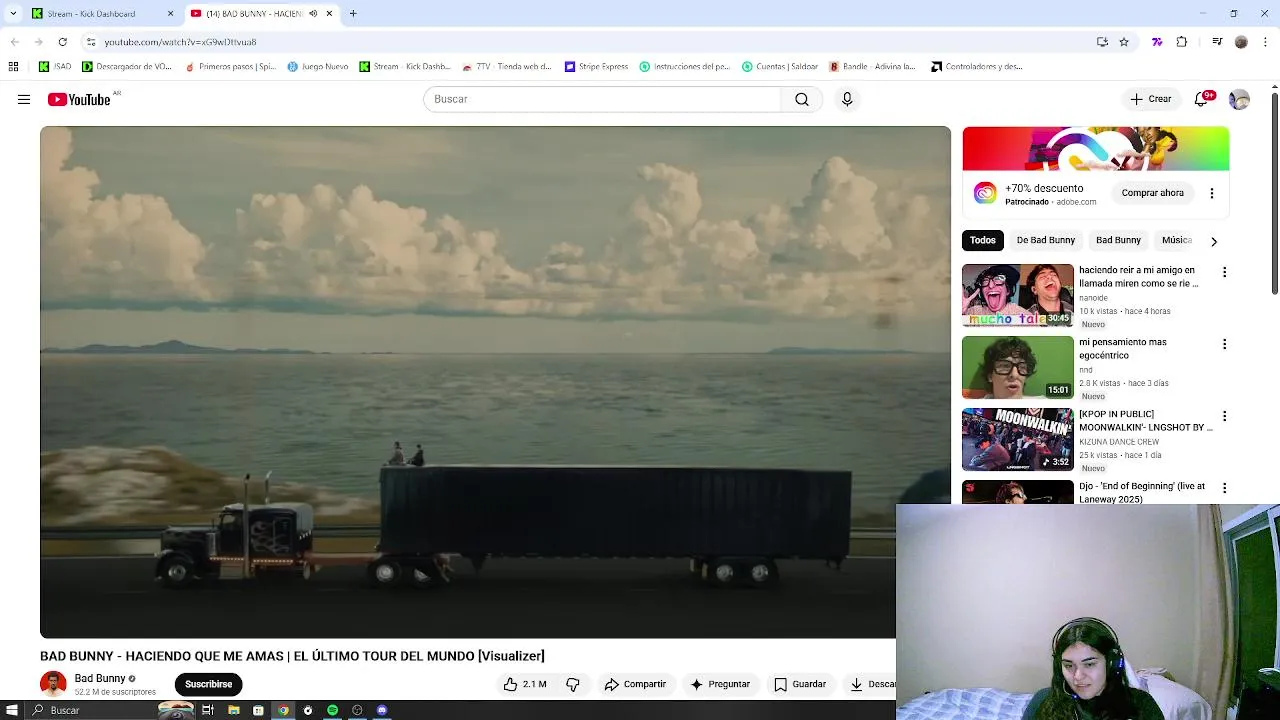Open 'Cuentas | Saldoar' bookmark
The width and height of the screenshot is (1280, 720).
[x=780, y=67]
